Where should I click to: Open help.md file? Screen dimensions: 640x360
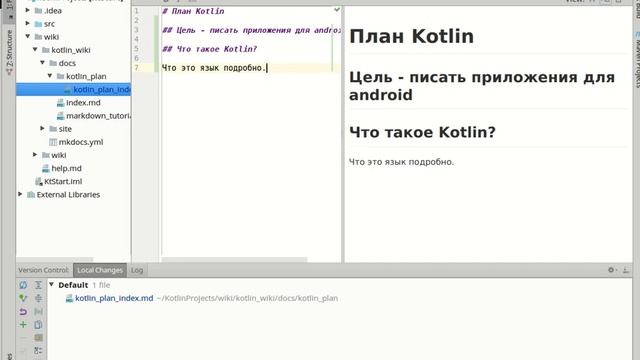pos(62,168)
